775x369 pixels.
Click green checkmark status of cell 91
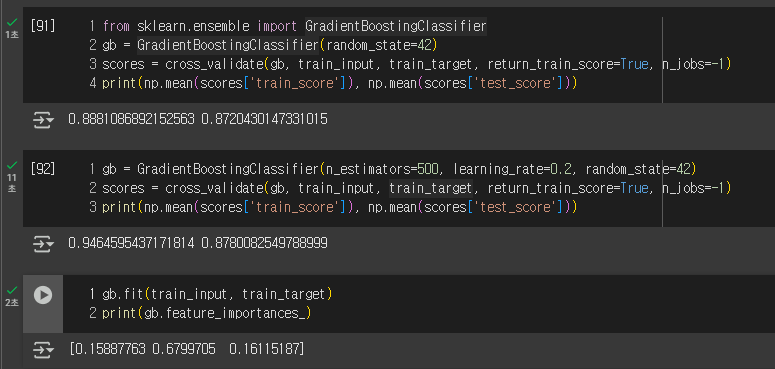(12, 22)
